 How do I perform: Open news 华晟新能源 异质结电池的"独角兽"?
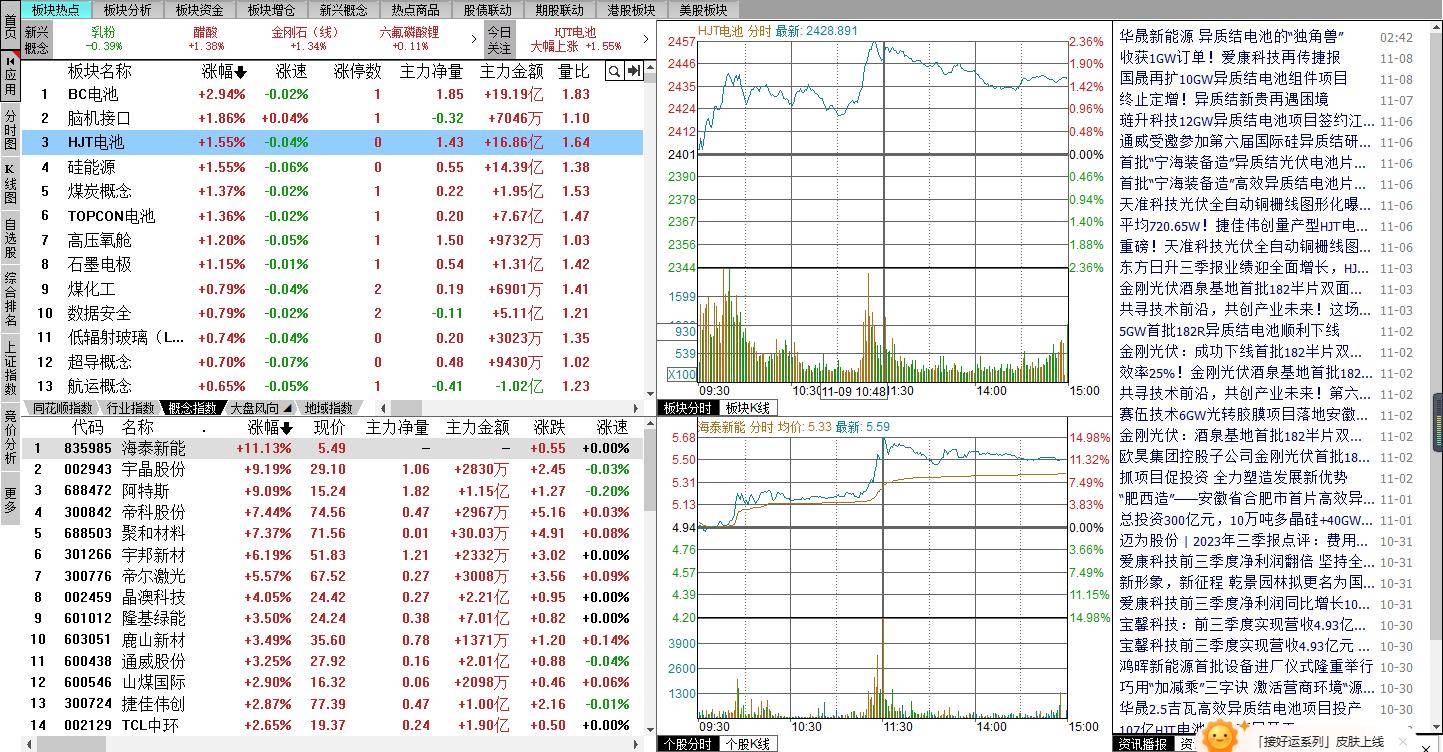[1231, 37]
